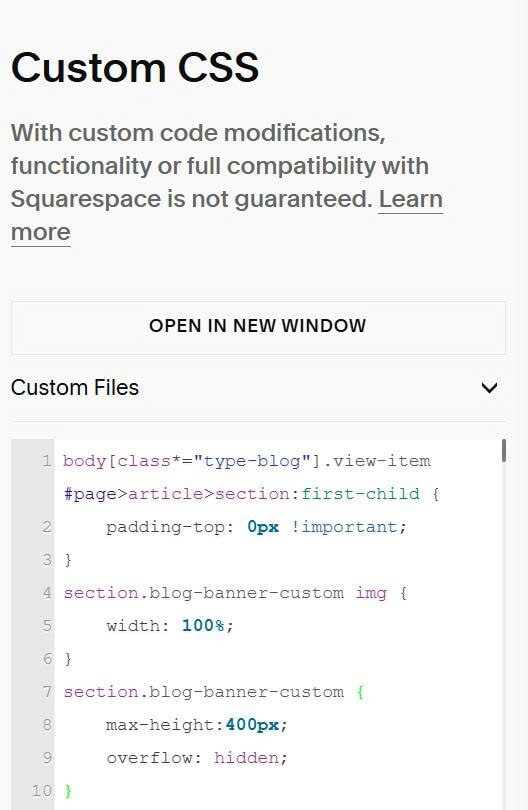528x810 pixels.
Task: Click the #page>article>section:first-child selector text
Action: point(241,494)
